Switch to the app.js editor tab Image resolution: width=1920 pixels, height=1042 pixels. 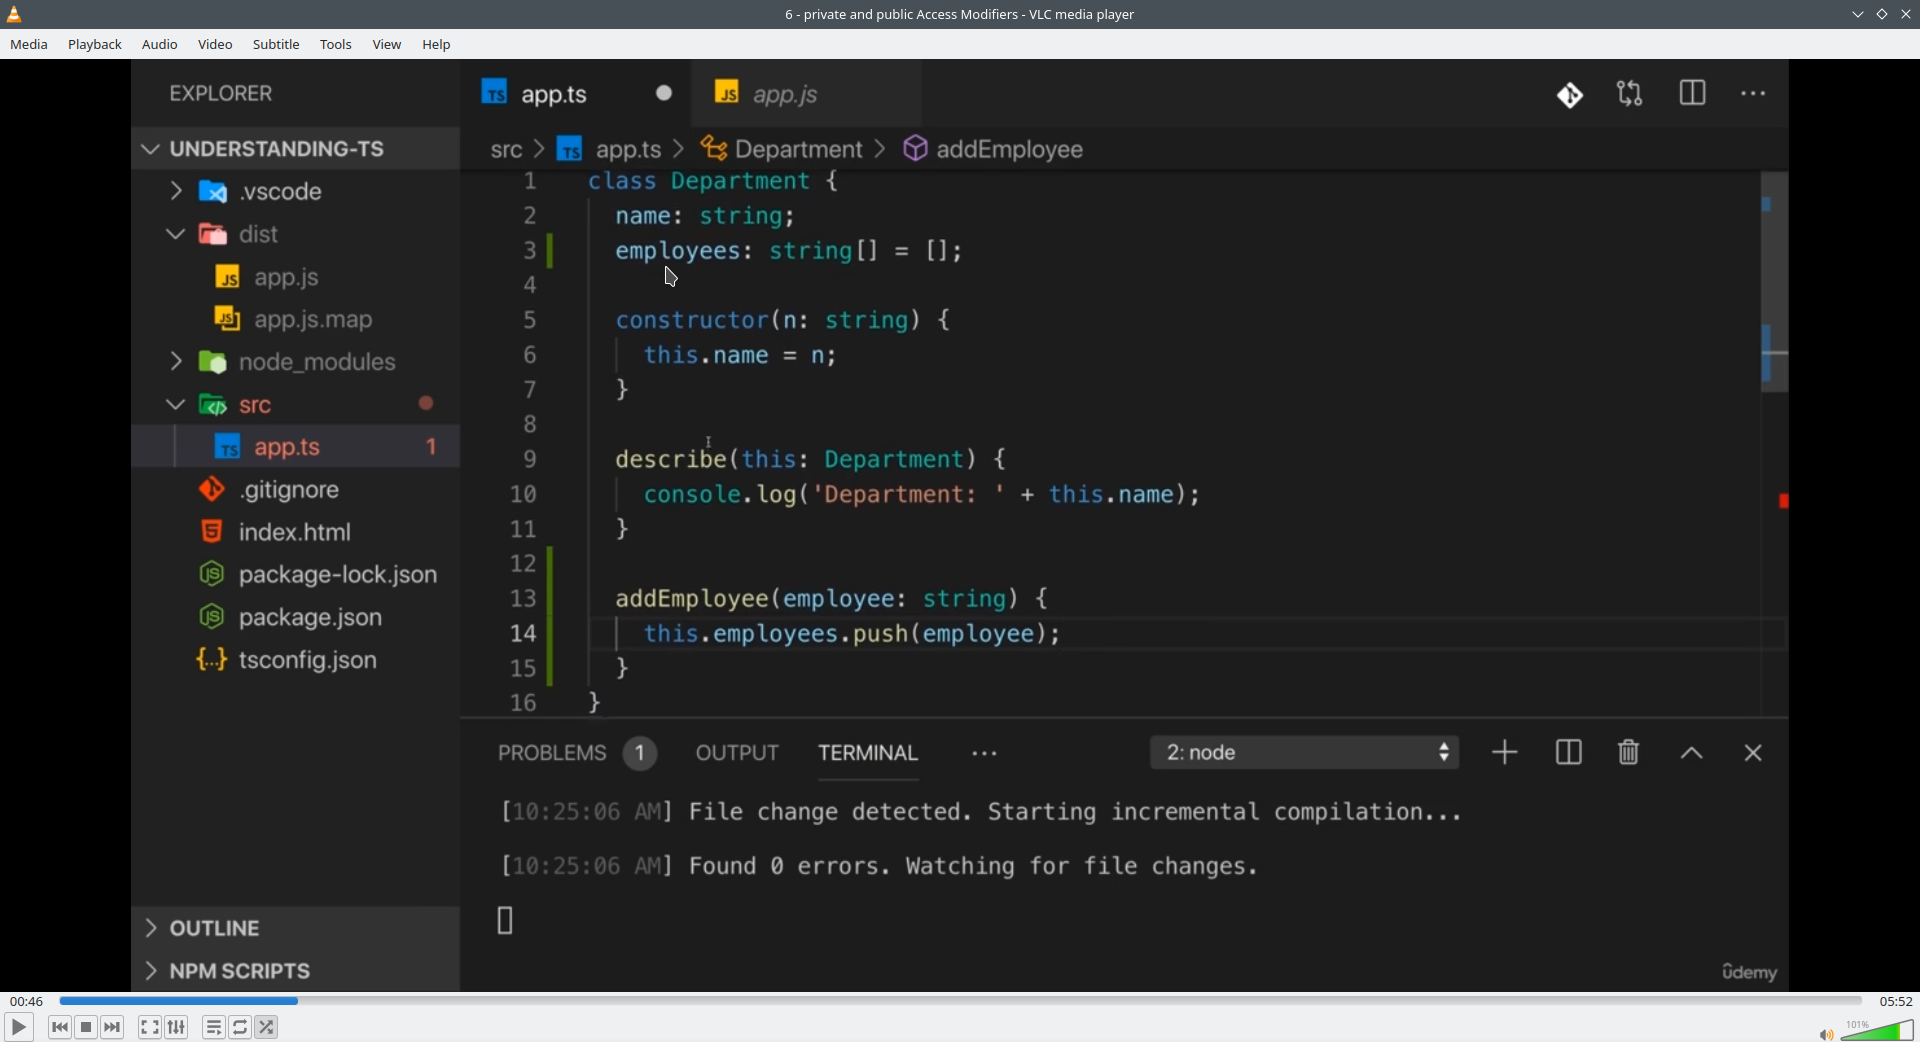[x=807, y=94]
